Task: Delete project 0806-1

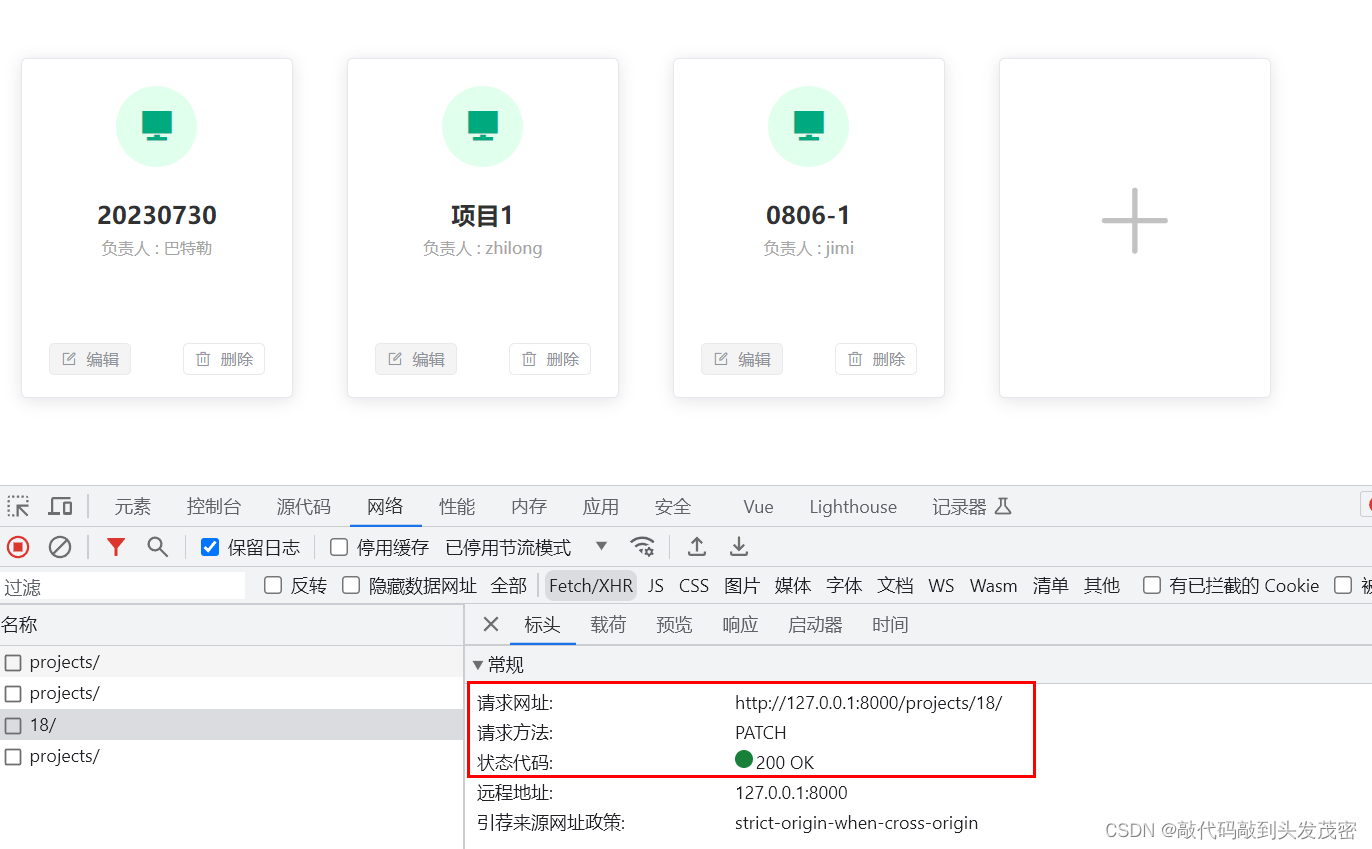Action: click(876, 359)
